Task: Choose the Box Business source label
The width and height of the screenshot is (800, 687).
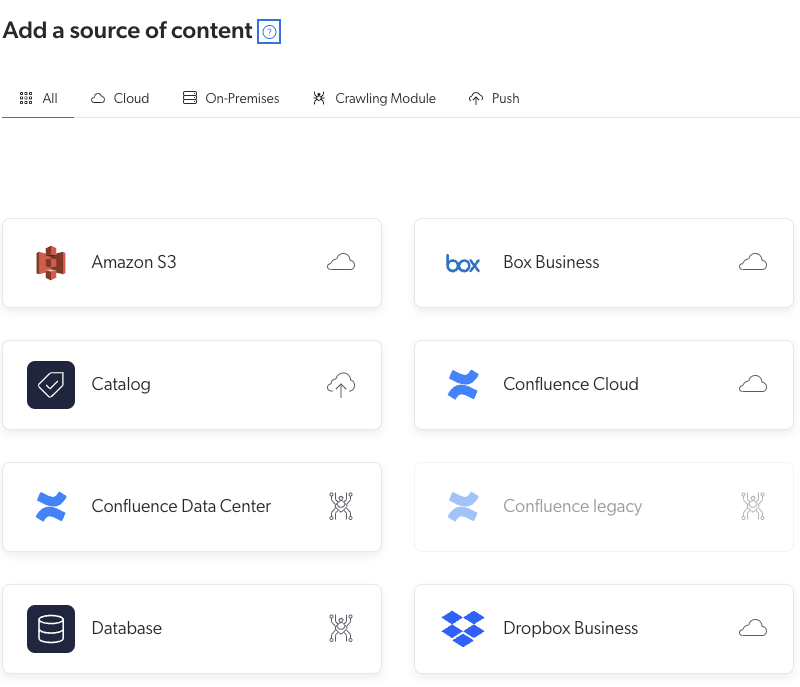Action: (551, 262)
